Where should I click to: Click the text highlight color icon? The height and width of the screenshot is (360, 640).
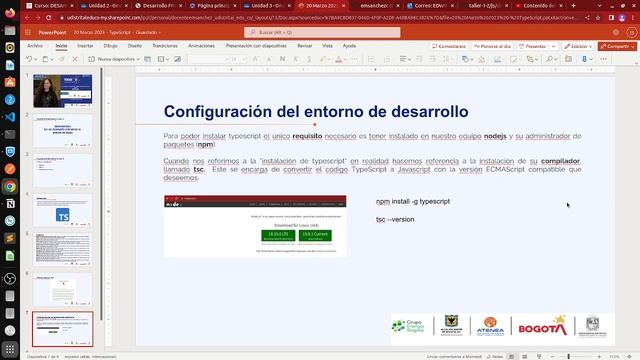coord(323,59)
